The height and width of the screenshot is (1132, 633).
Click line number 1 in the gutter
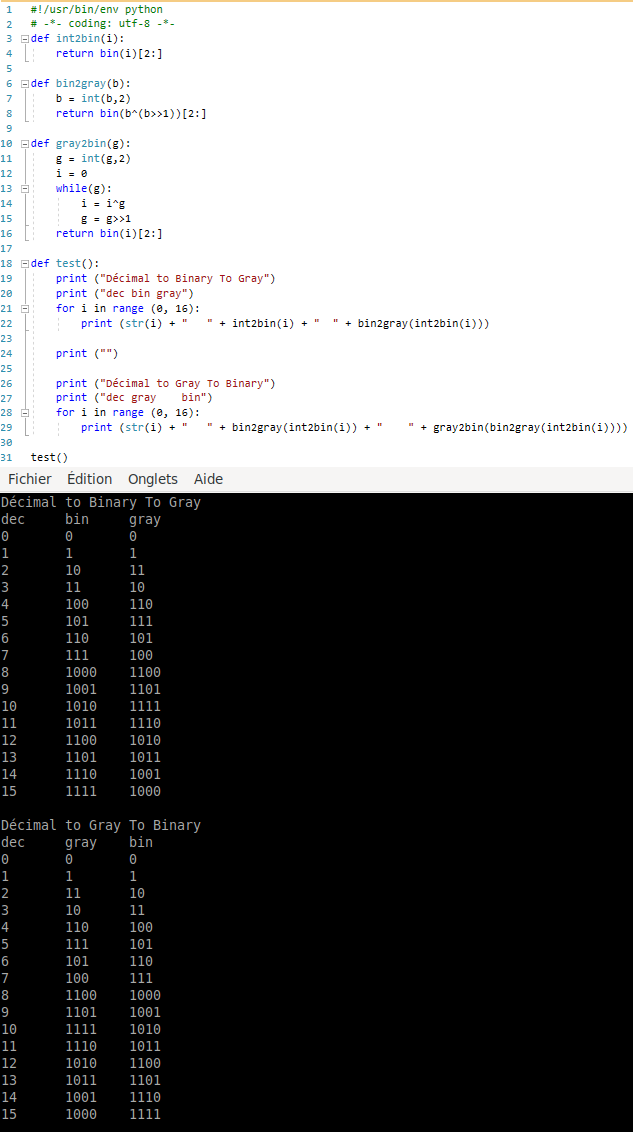click(x=8, y=9)
